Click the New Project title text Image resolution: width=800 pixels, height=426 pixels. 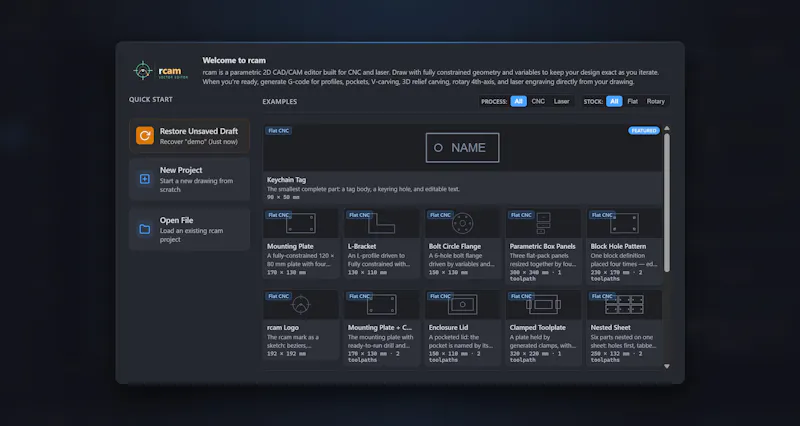181,170
